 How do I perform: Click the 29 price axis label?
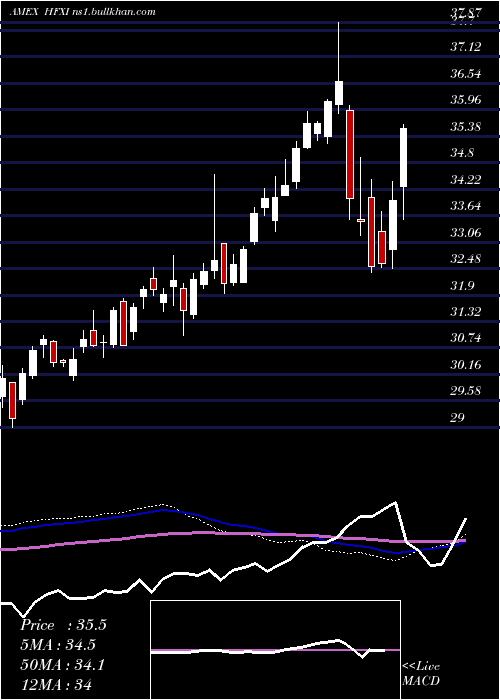coord(458,417)
